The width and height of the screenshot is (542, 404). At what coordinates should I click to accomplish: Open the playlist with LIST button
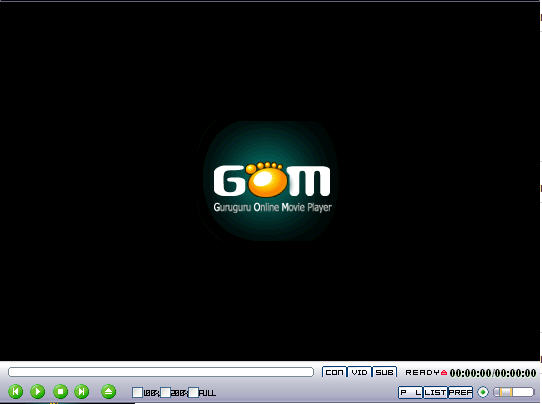pyautogui.click(x=435, y=393)
